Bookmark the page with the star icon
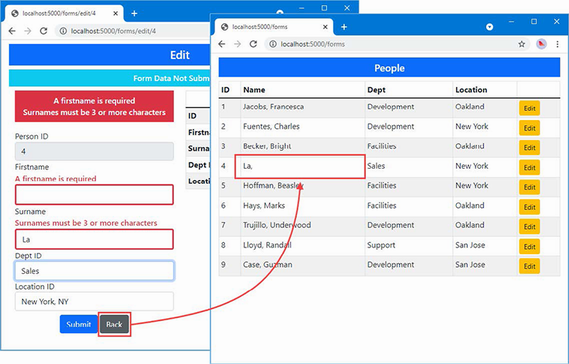This screenshot has width=569, height=364. pyautogui.click(x=521, y=44)
